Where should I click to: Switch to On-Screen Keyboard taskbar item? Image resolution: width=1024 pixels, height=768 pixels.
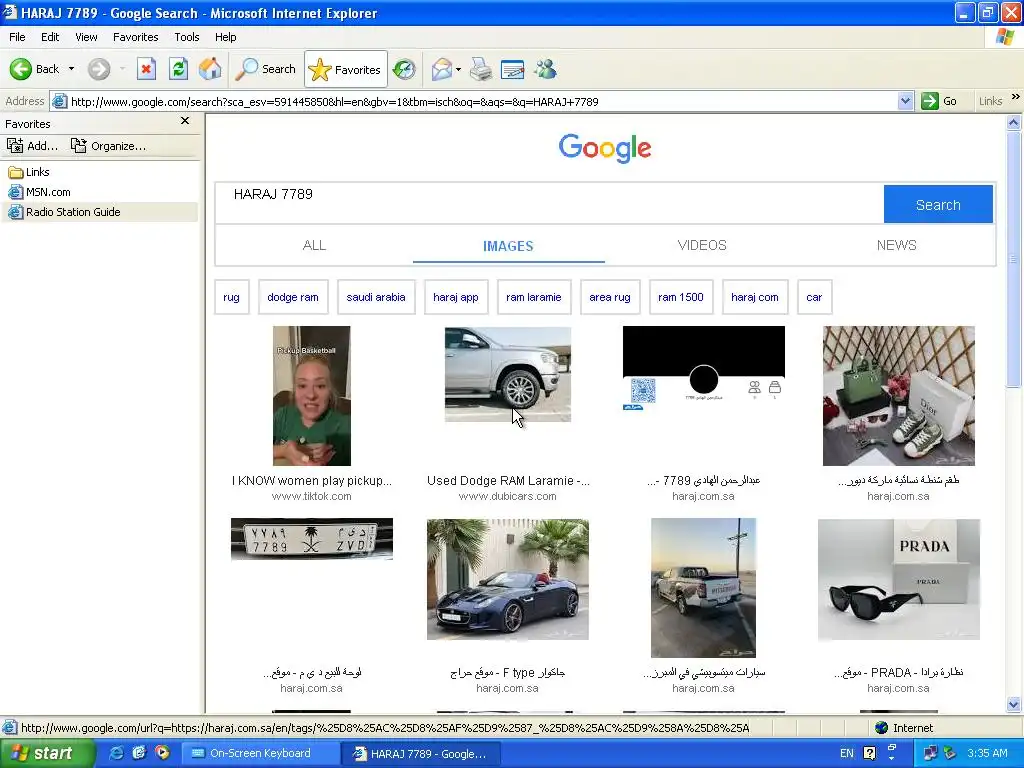click(x=260, y=753)
